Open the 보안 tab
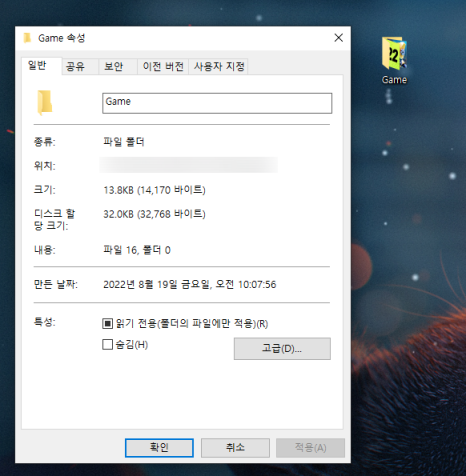 114,66
